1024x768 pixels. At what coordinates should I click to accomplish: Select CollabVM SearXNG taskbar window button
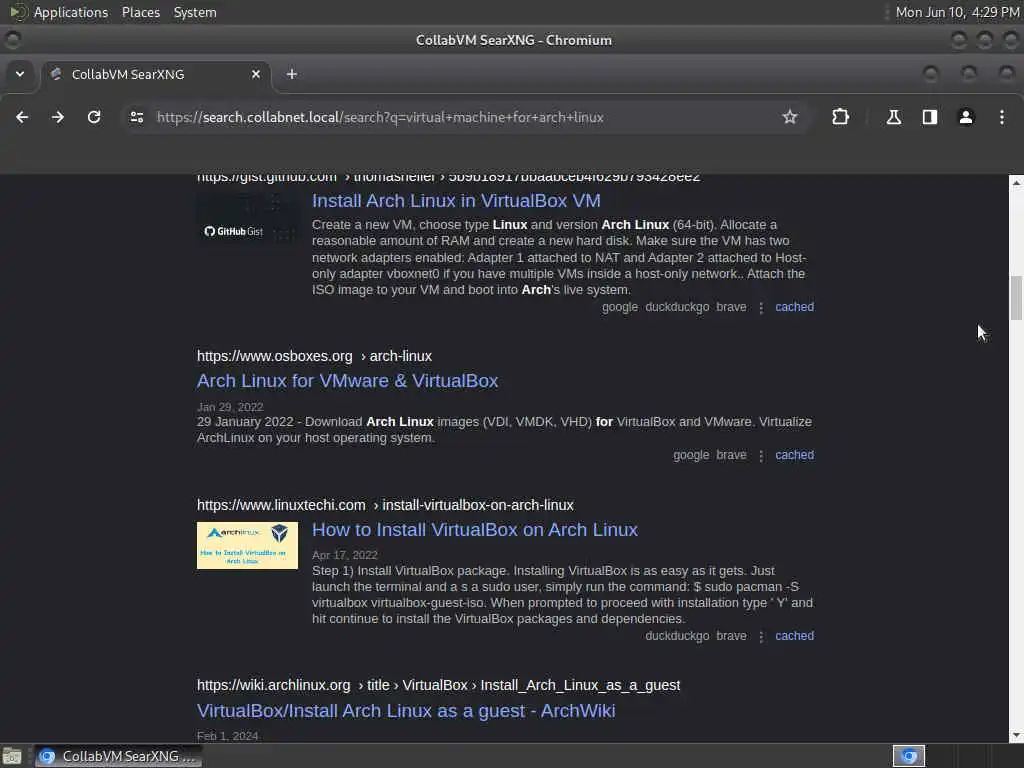pyautogui.click(x=118, y=756)
